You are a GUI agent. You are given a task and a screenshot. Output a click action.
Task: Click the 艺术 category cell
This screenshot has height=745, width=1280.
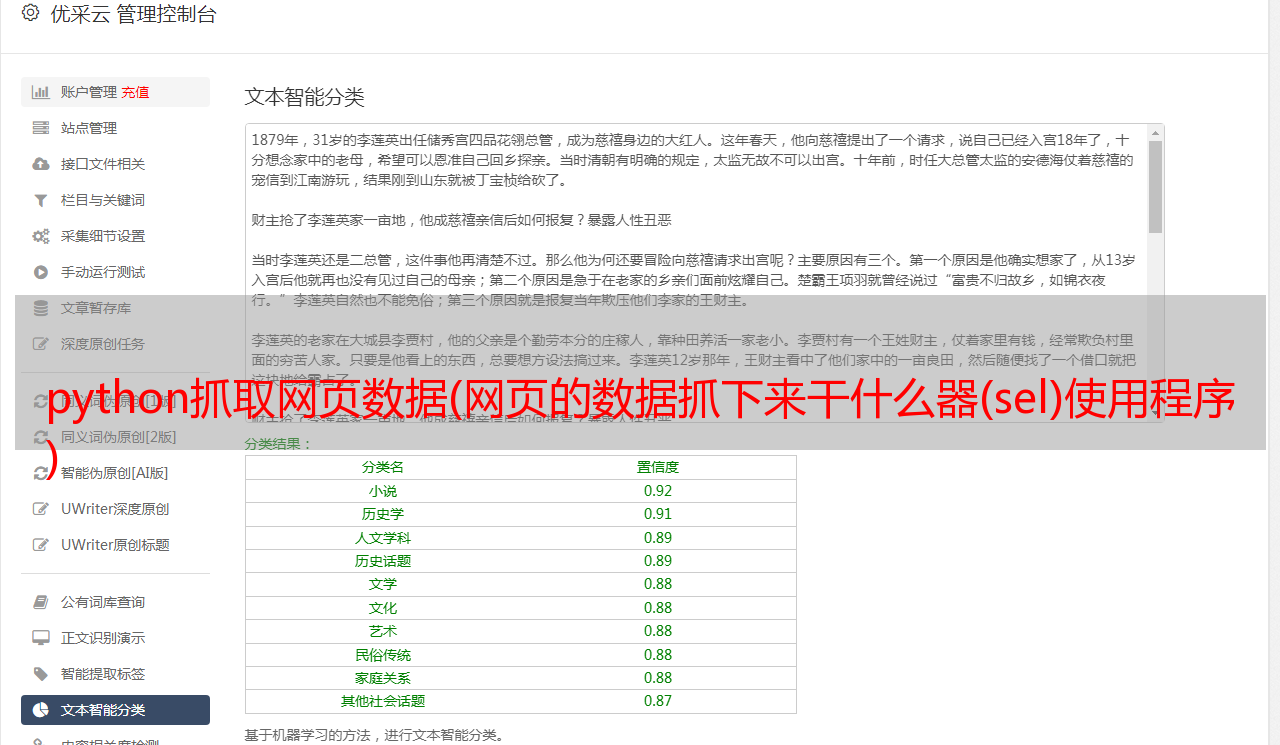click(x=383, y=631)
